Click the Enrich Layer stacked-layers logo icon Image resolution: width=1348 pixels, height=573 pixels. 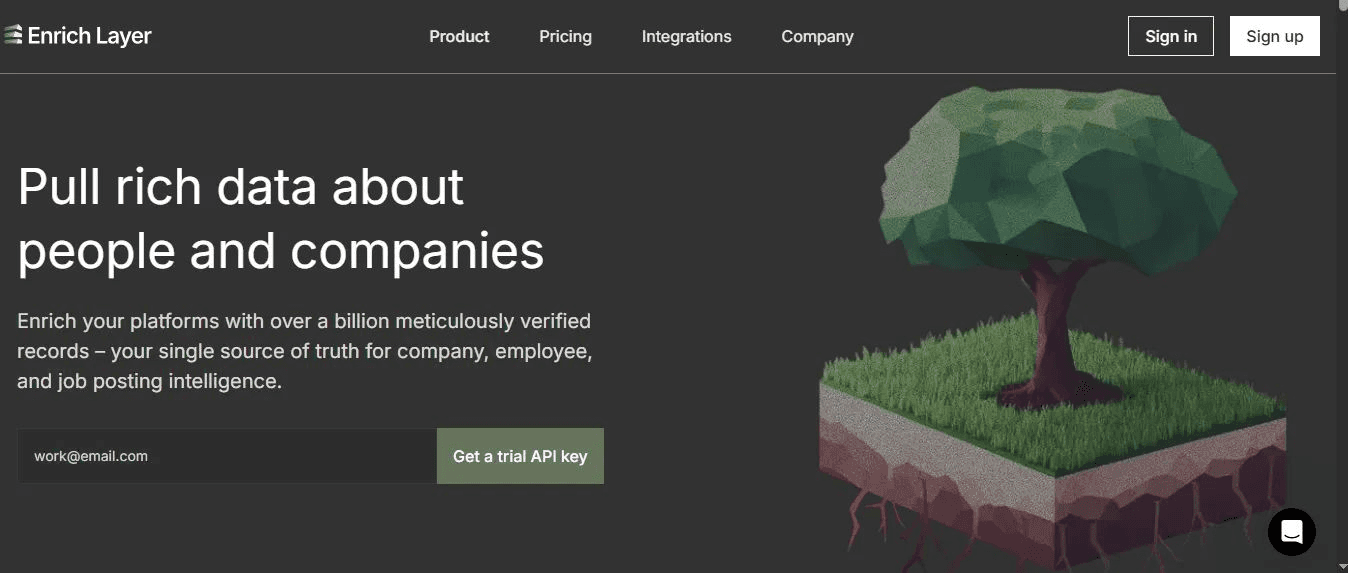[x=12, y=36]
